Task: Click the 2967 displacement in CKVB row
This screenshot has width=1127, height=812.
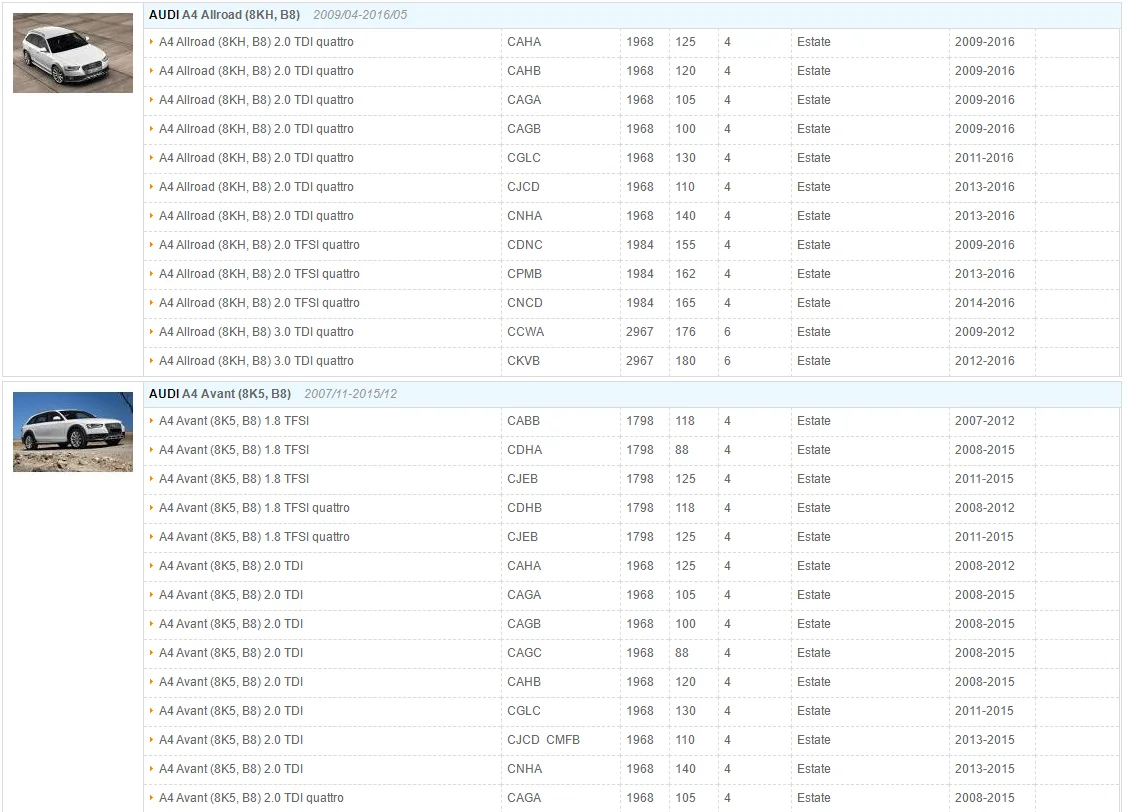Action: pos(640,361)
